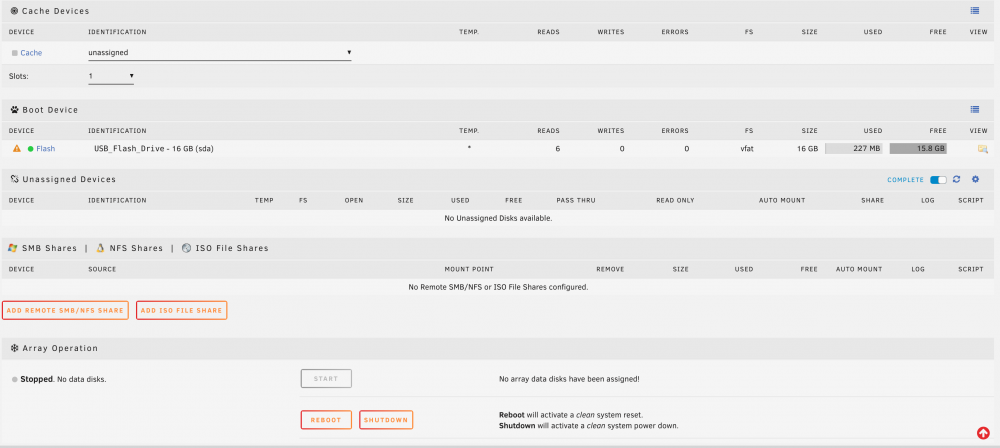The image size is (1000, 448).
Task: Click the Reboot button
Action: click(x=326, y=420)
